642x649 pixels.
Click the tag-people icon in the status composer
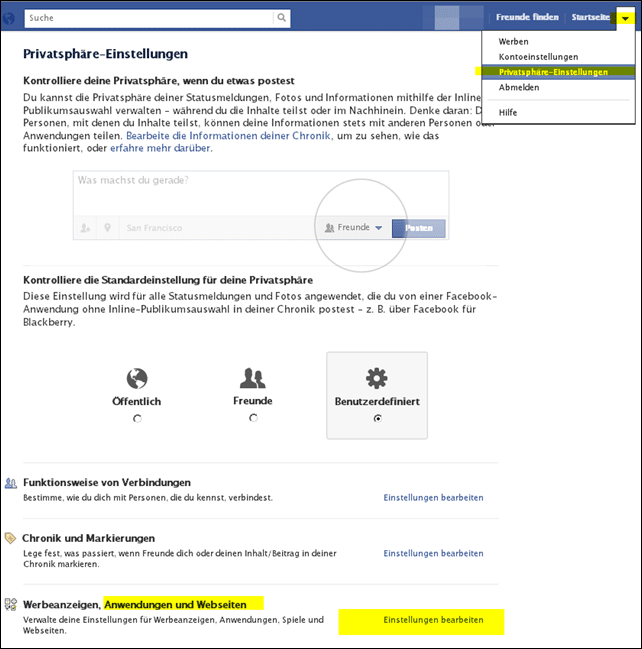[85, 228]
